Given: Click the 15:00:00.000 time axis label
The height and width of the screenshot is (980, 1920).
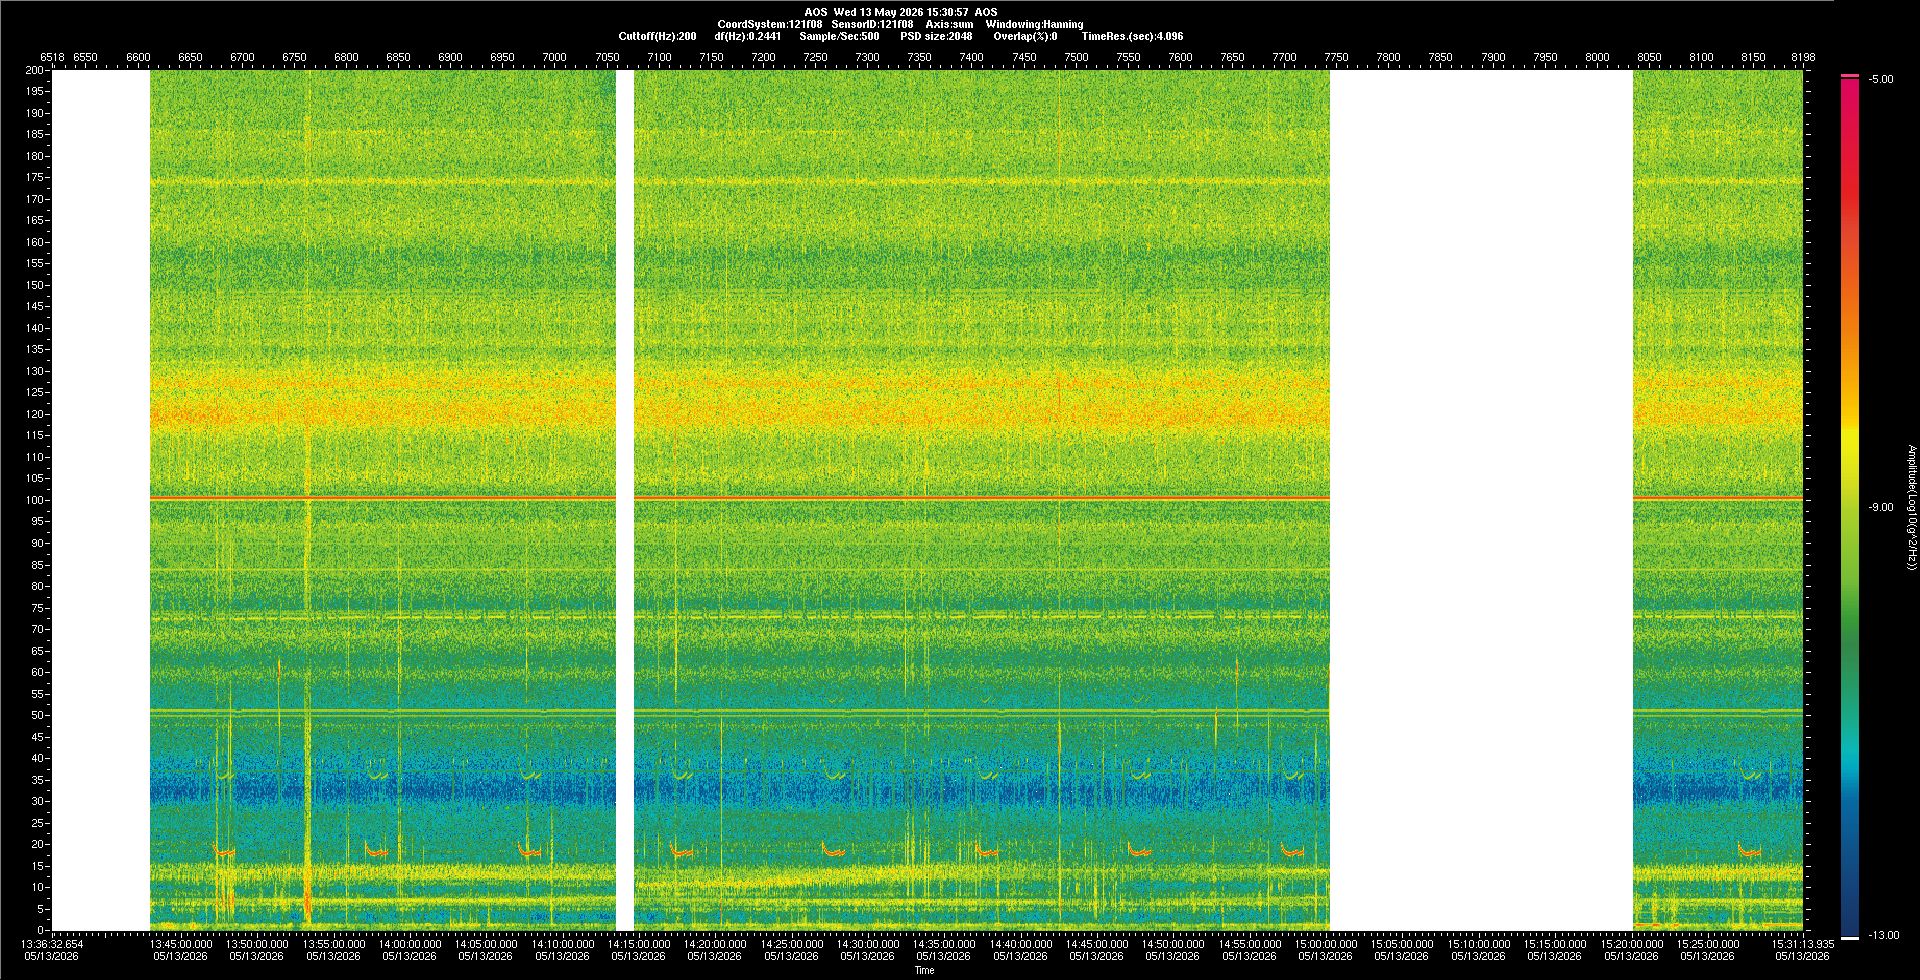Looking at the screenshot, I should click(1326, 943).
